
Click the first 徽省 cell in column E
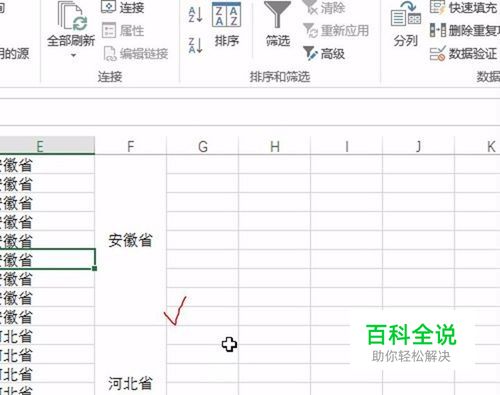click(x=47, y=164)
